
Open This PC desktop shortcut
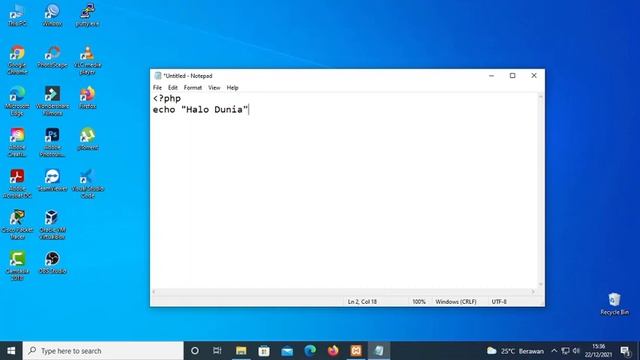coord(17,16)
